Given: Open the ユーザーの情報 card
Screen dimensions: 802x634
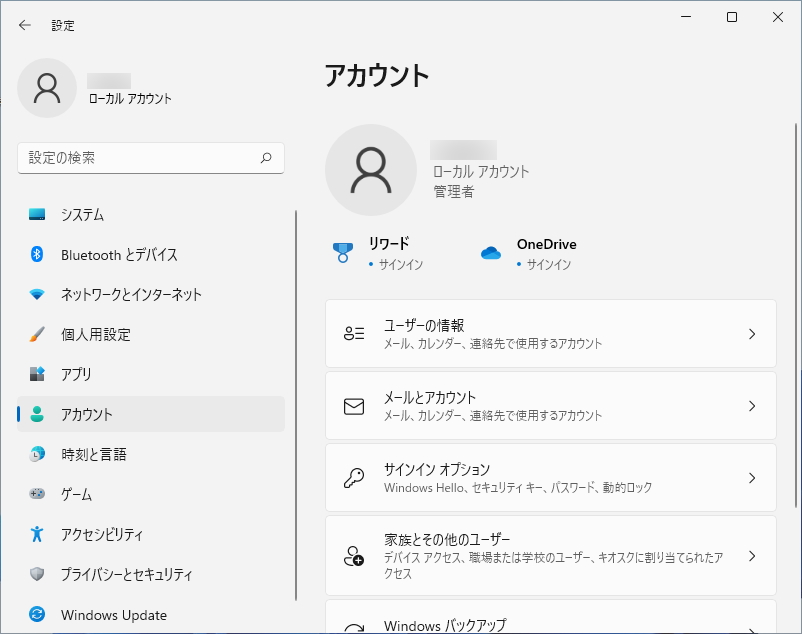Looking at the screenshot, I should coord(551,333).
